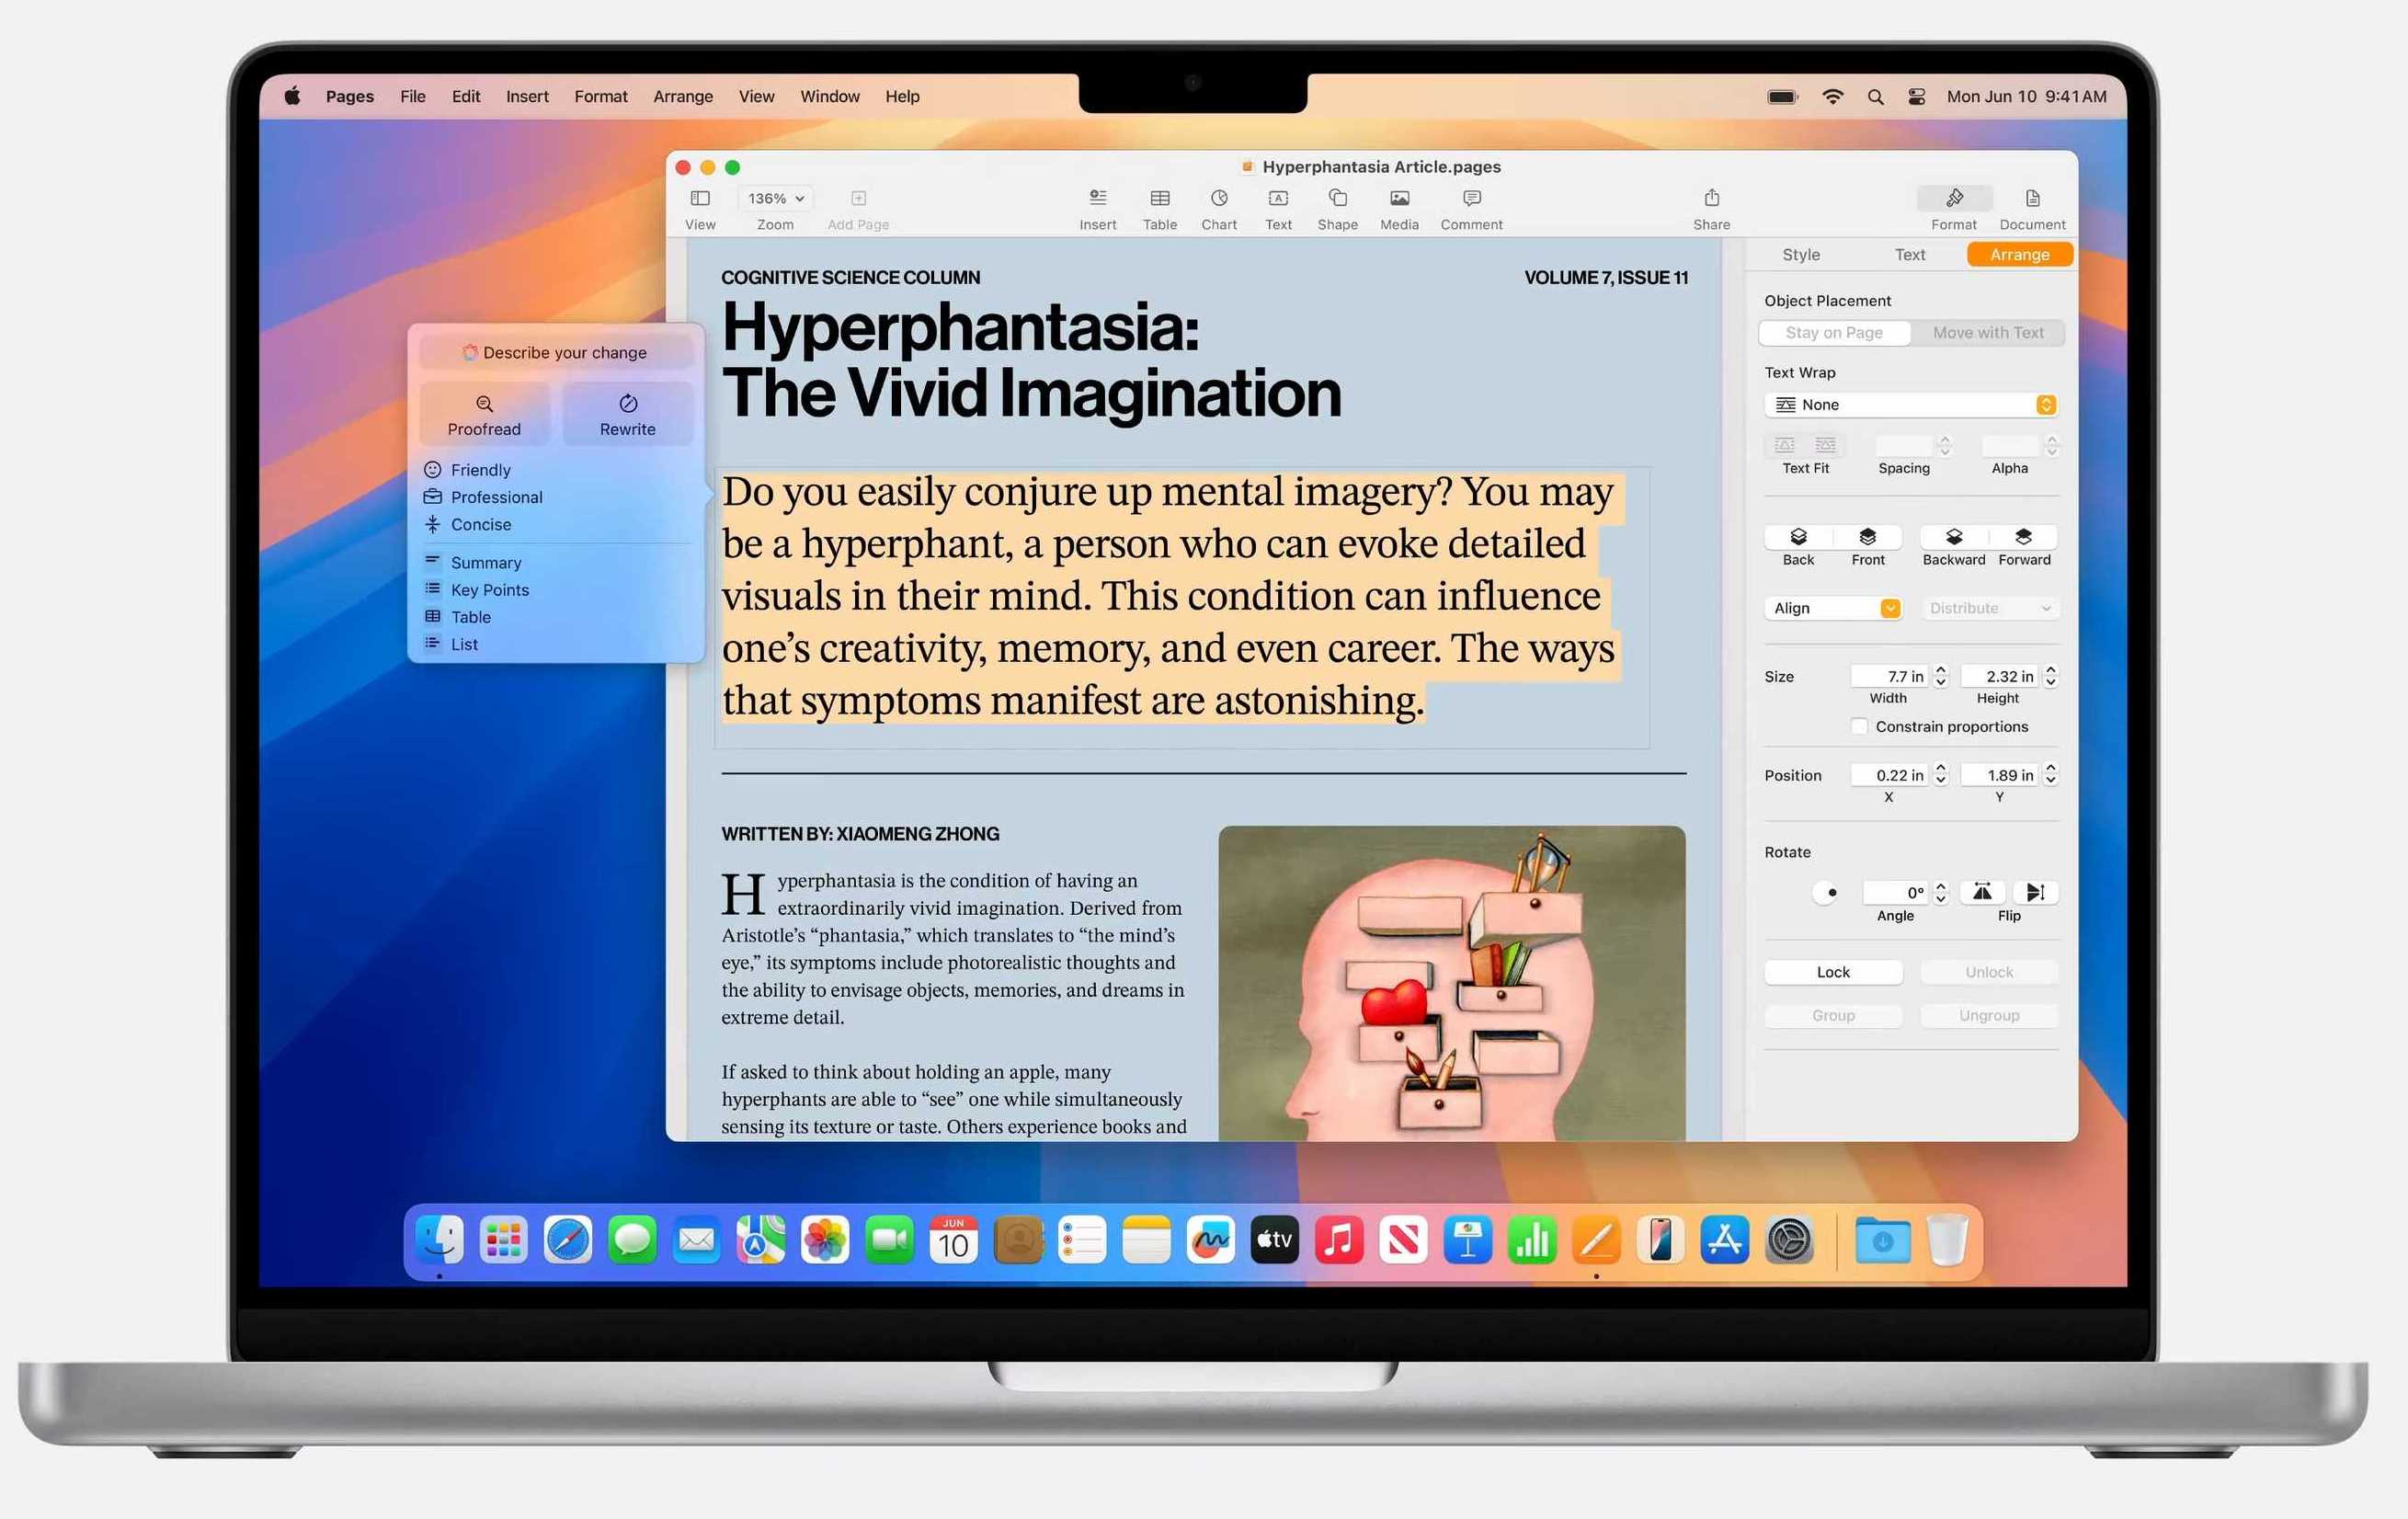The height and width of the screenshot is (1519, 2408).
Task: Select Professional tone in AI panel
Action: [497, 496]
